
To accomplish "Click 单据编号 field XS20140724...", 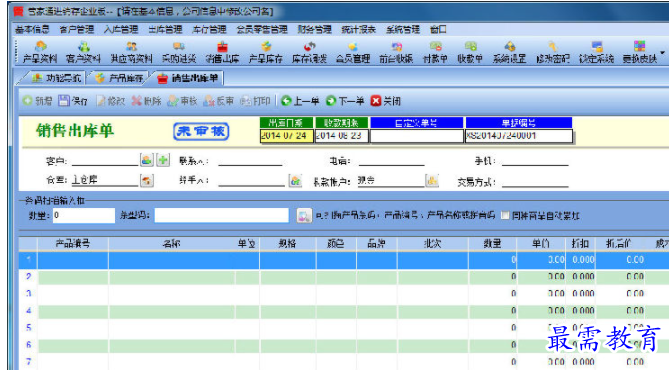I will 518,136.
